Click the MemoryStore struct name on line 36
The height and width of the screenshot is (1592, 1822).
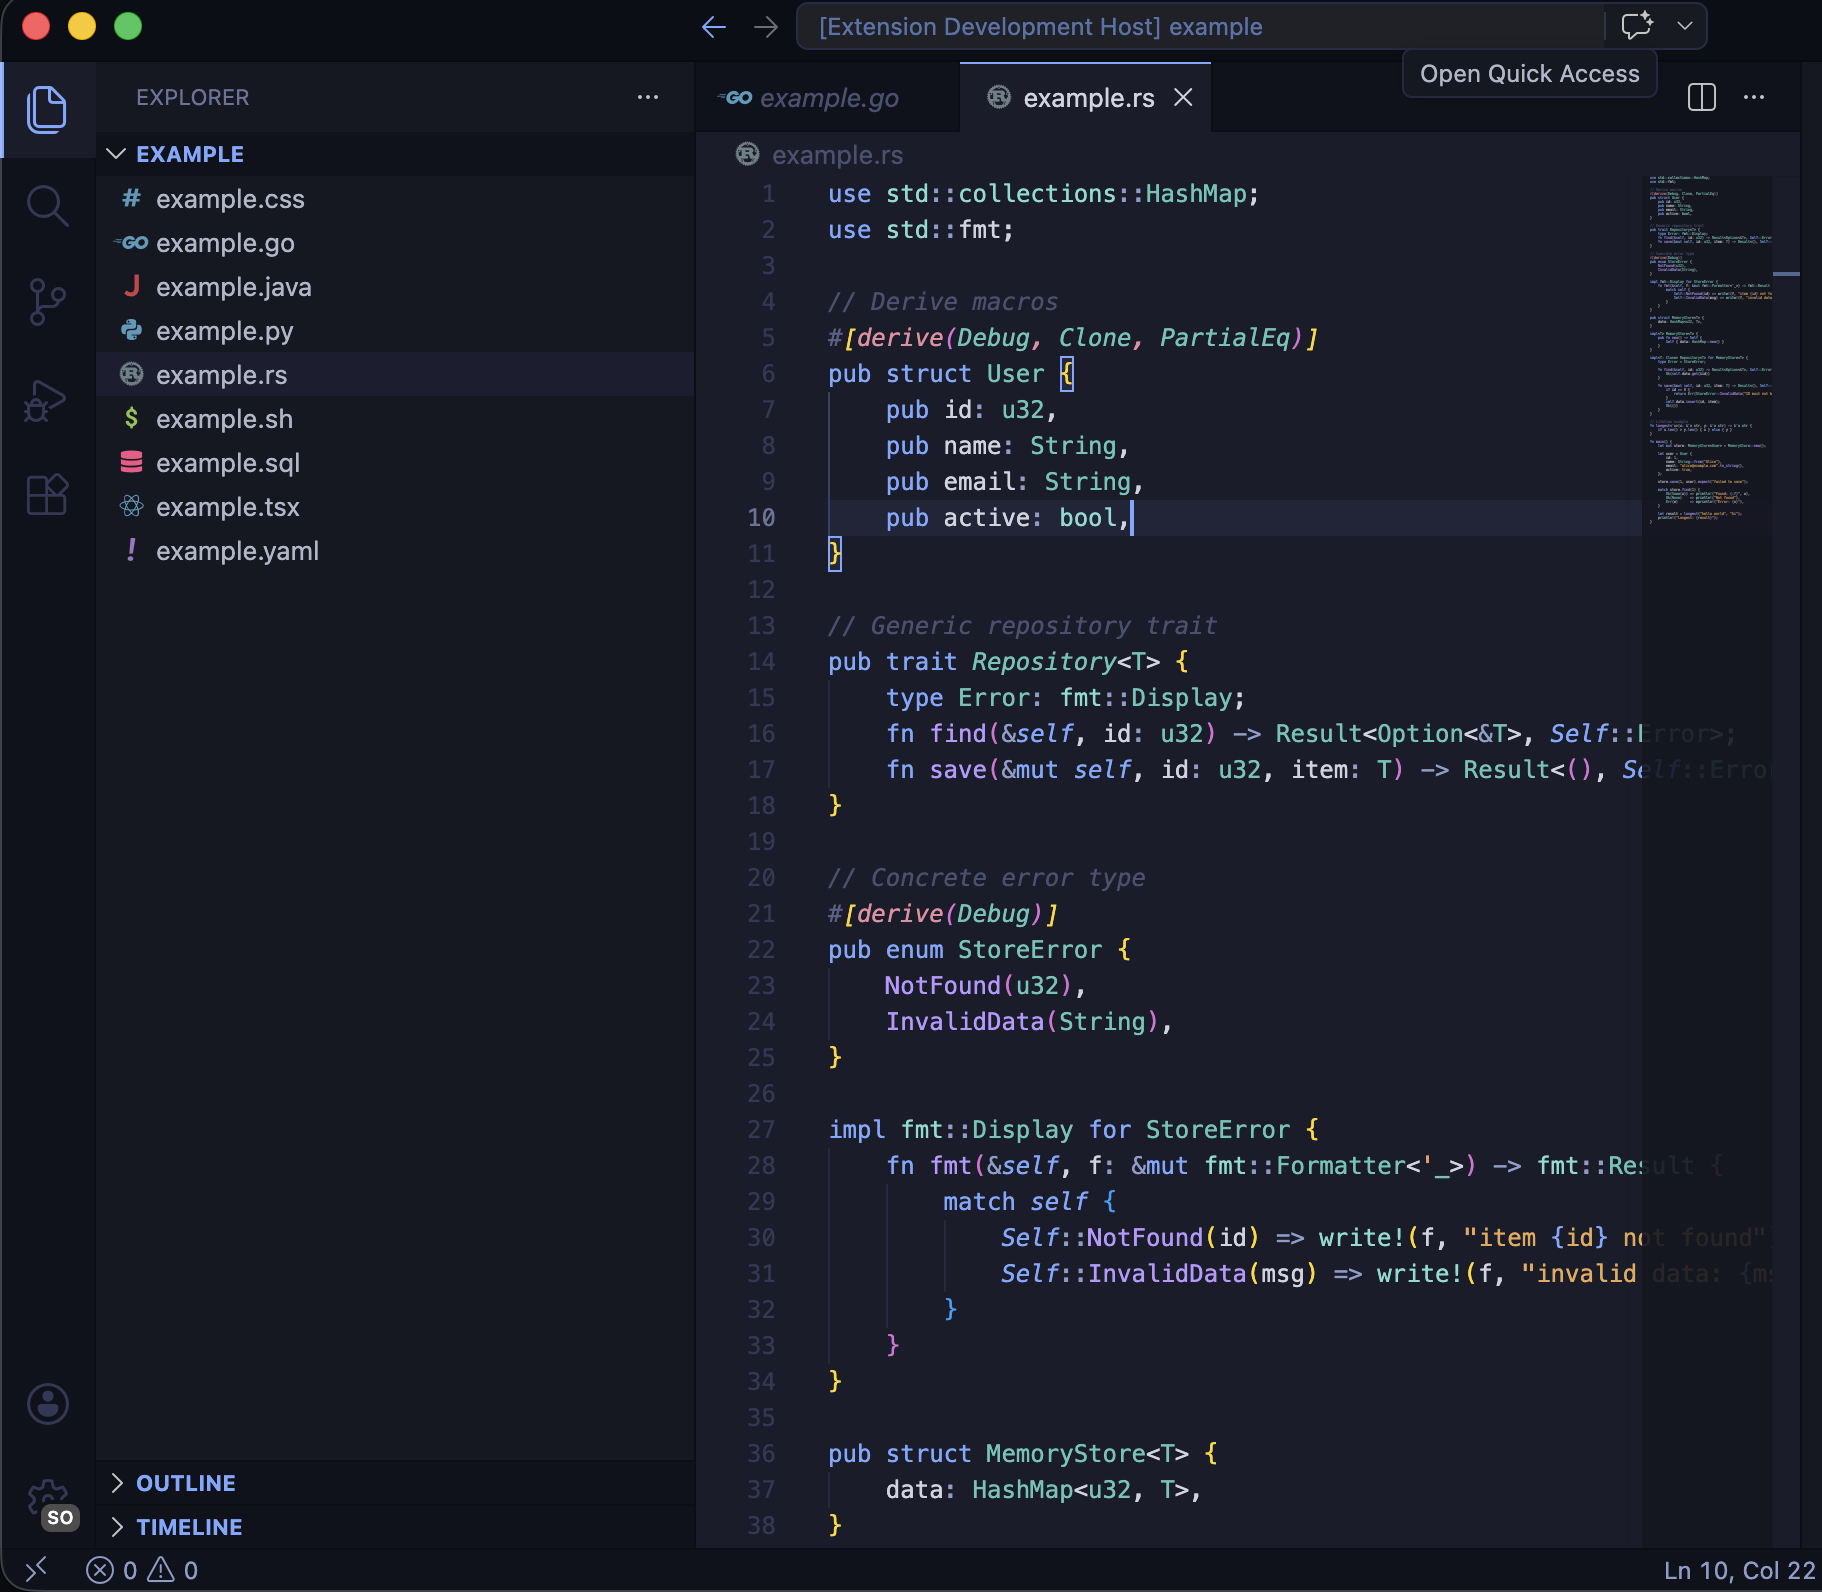pos(1066,1454)
